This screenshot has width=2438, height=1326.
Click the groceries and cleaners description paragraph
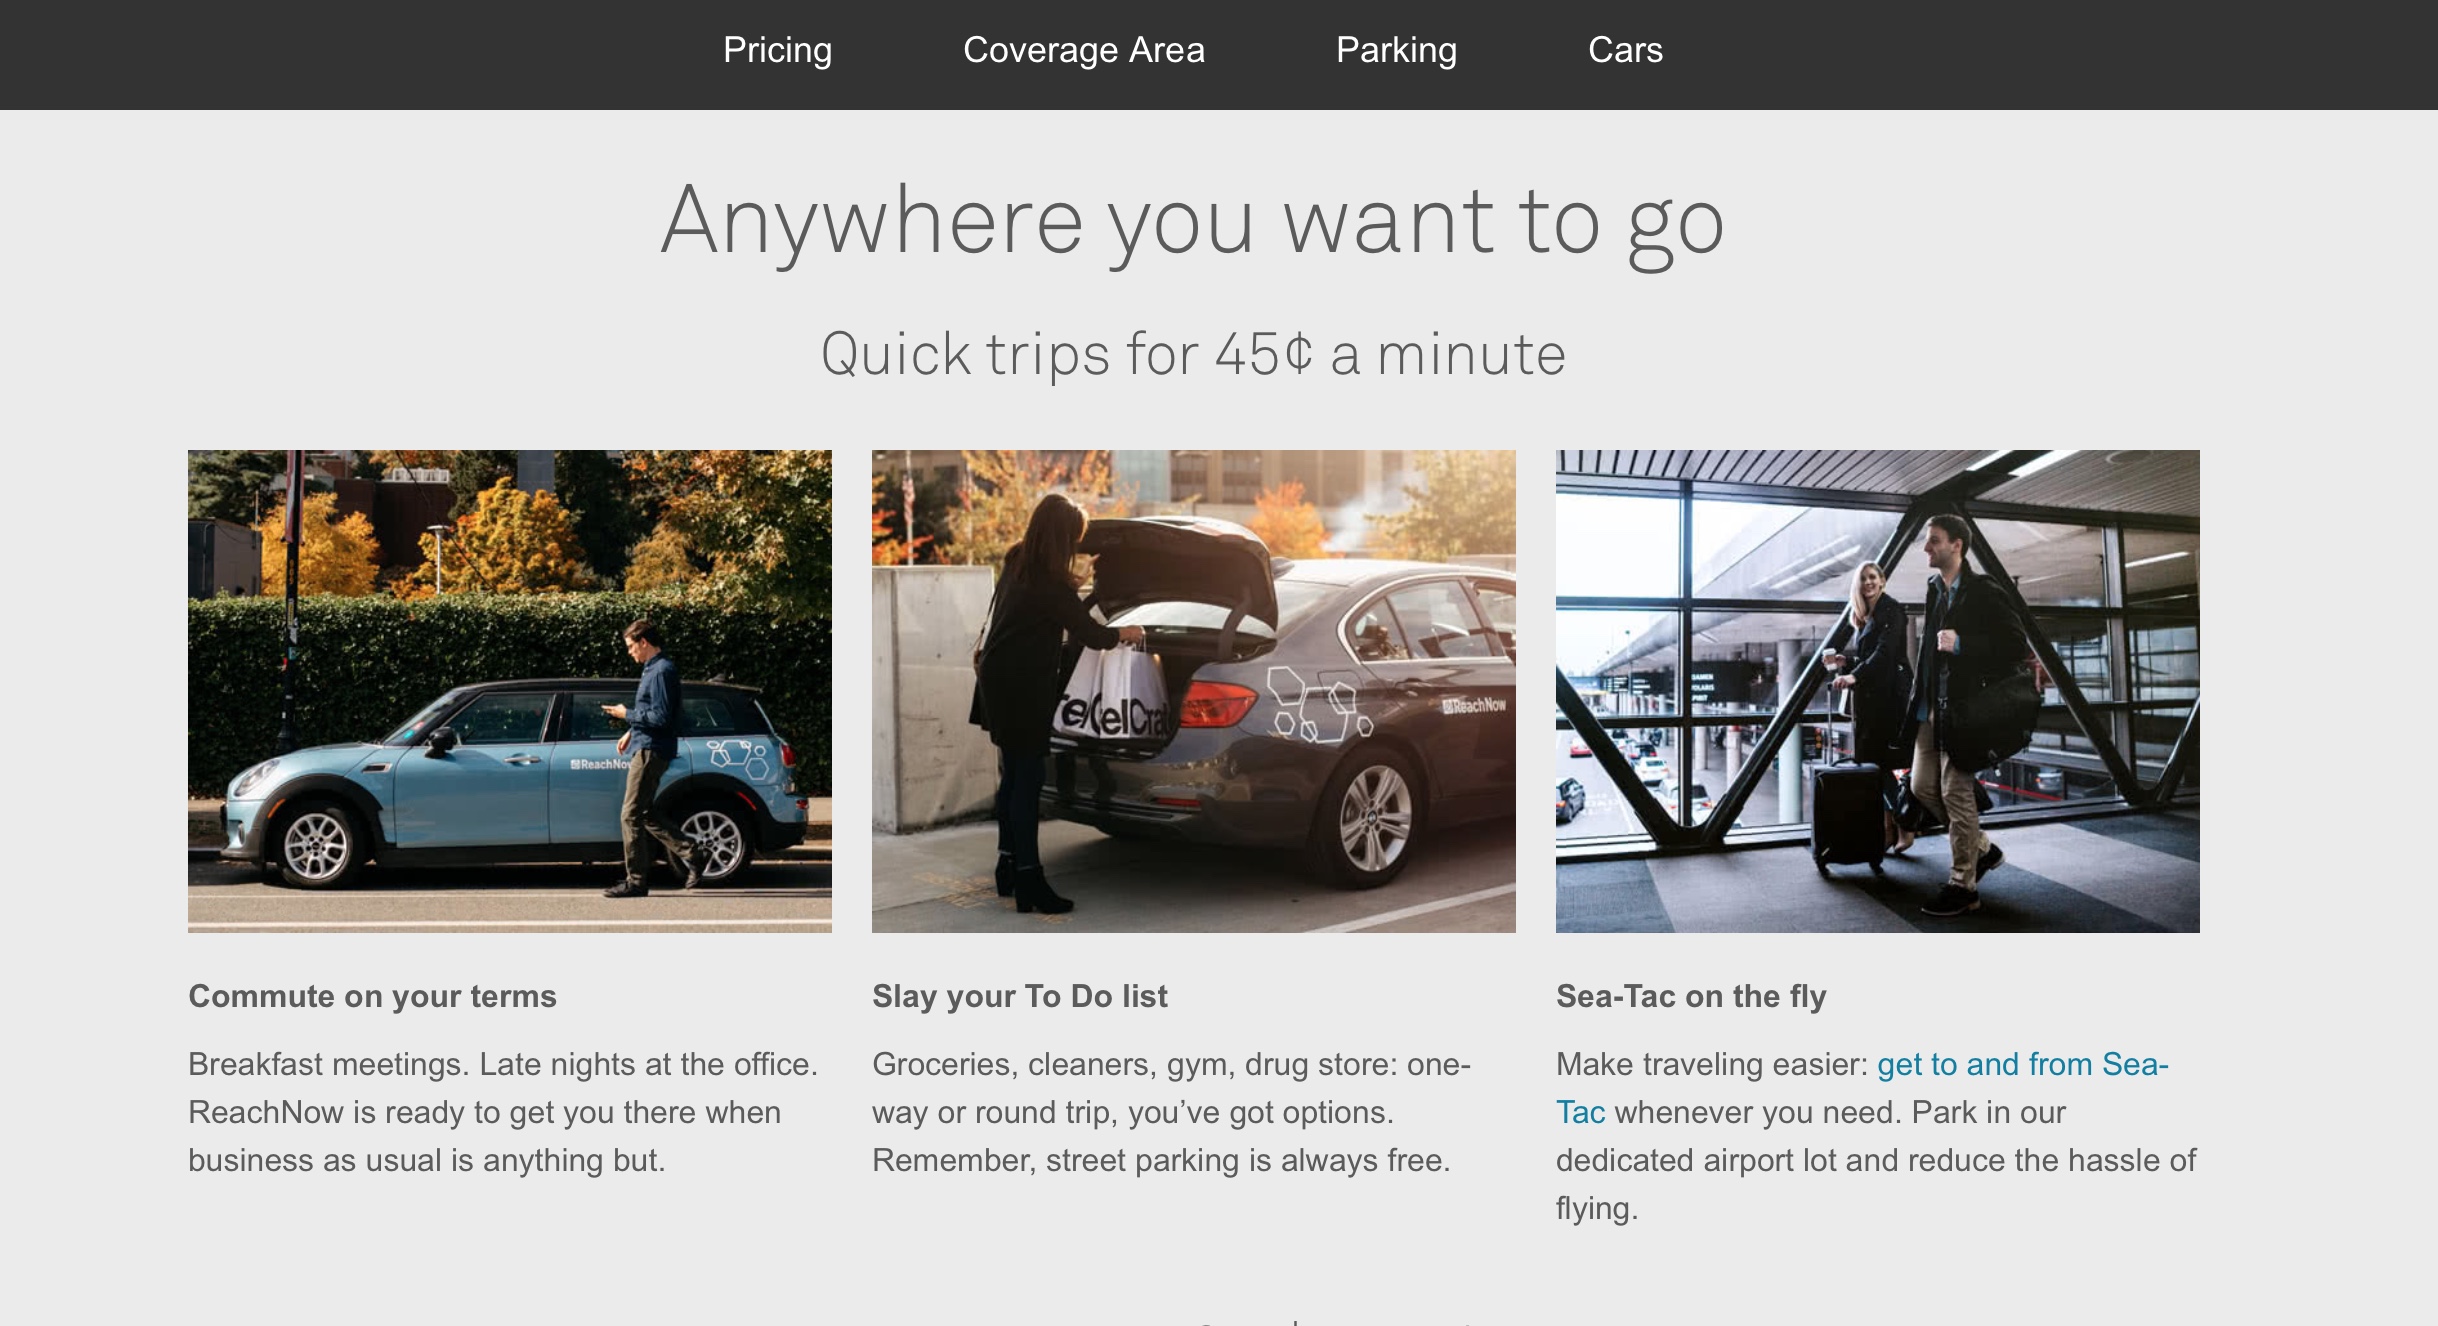pyautogui.click(x=1171, y=1112)
